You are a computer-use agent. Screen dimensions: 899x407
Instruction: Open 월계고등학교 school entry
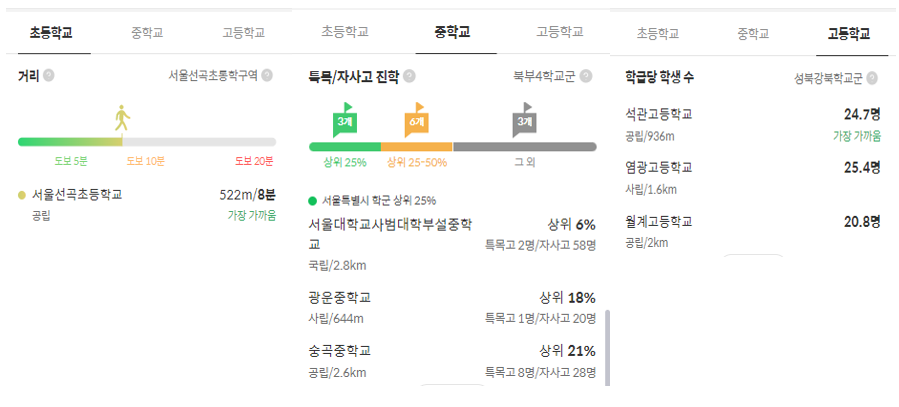[753, 231]
